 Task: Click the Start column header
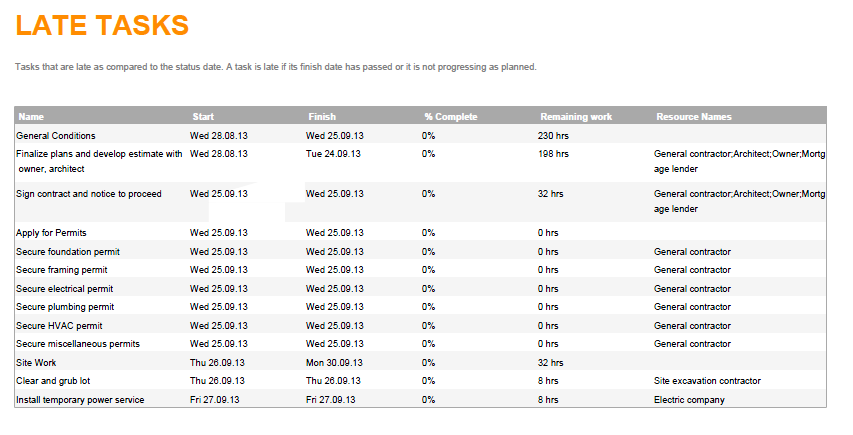203,117
